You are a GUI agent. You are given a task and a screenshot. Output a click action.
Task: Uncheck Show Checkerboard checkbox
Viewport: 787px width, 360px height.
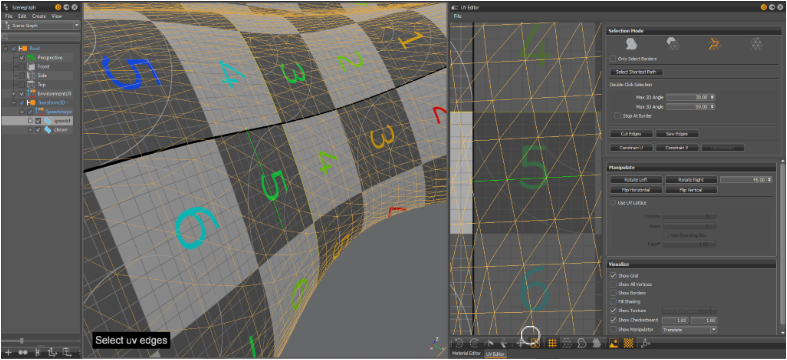point(613,320)
